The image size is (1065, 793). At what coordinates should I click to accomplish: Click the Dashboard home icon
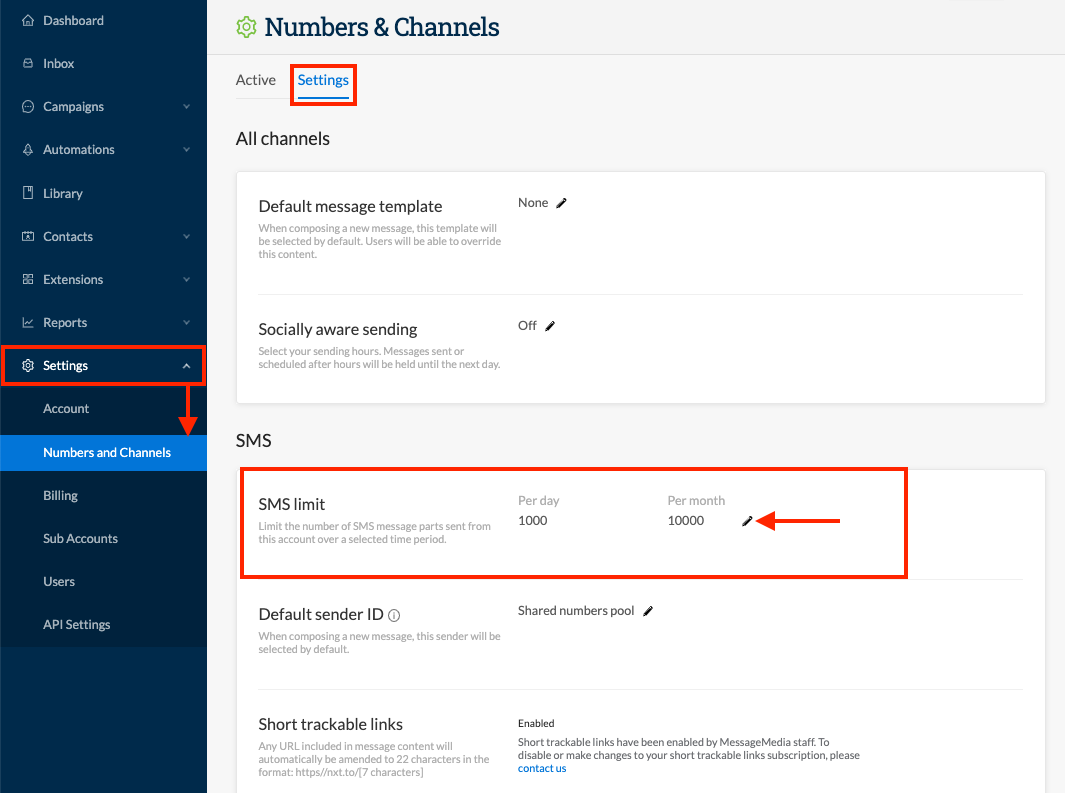(28, 20)
